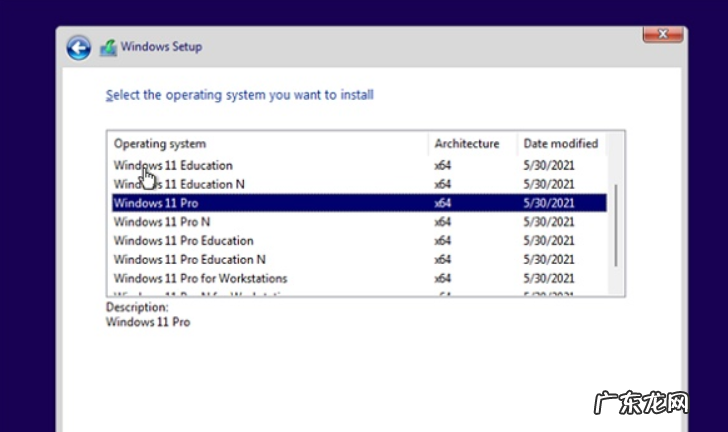
Task: Go back using the blue arrow button
Action: tap(78, 48)
